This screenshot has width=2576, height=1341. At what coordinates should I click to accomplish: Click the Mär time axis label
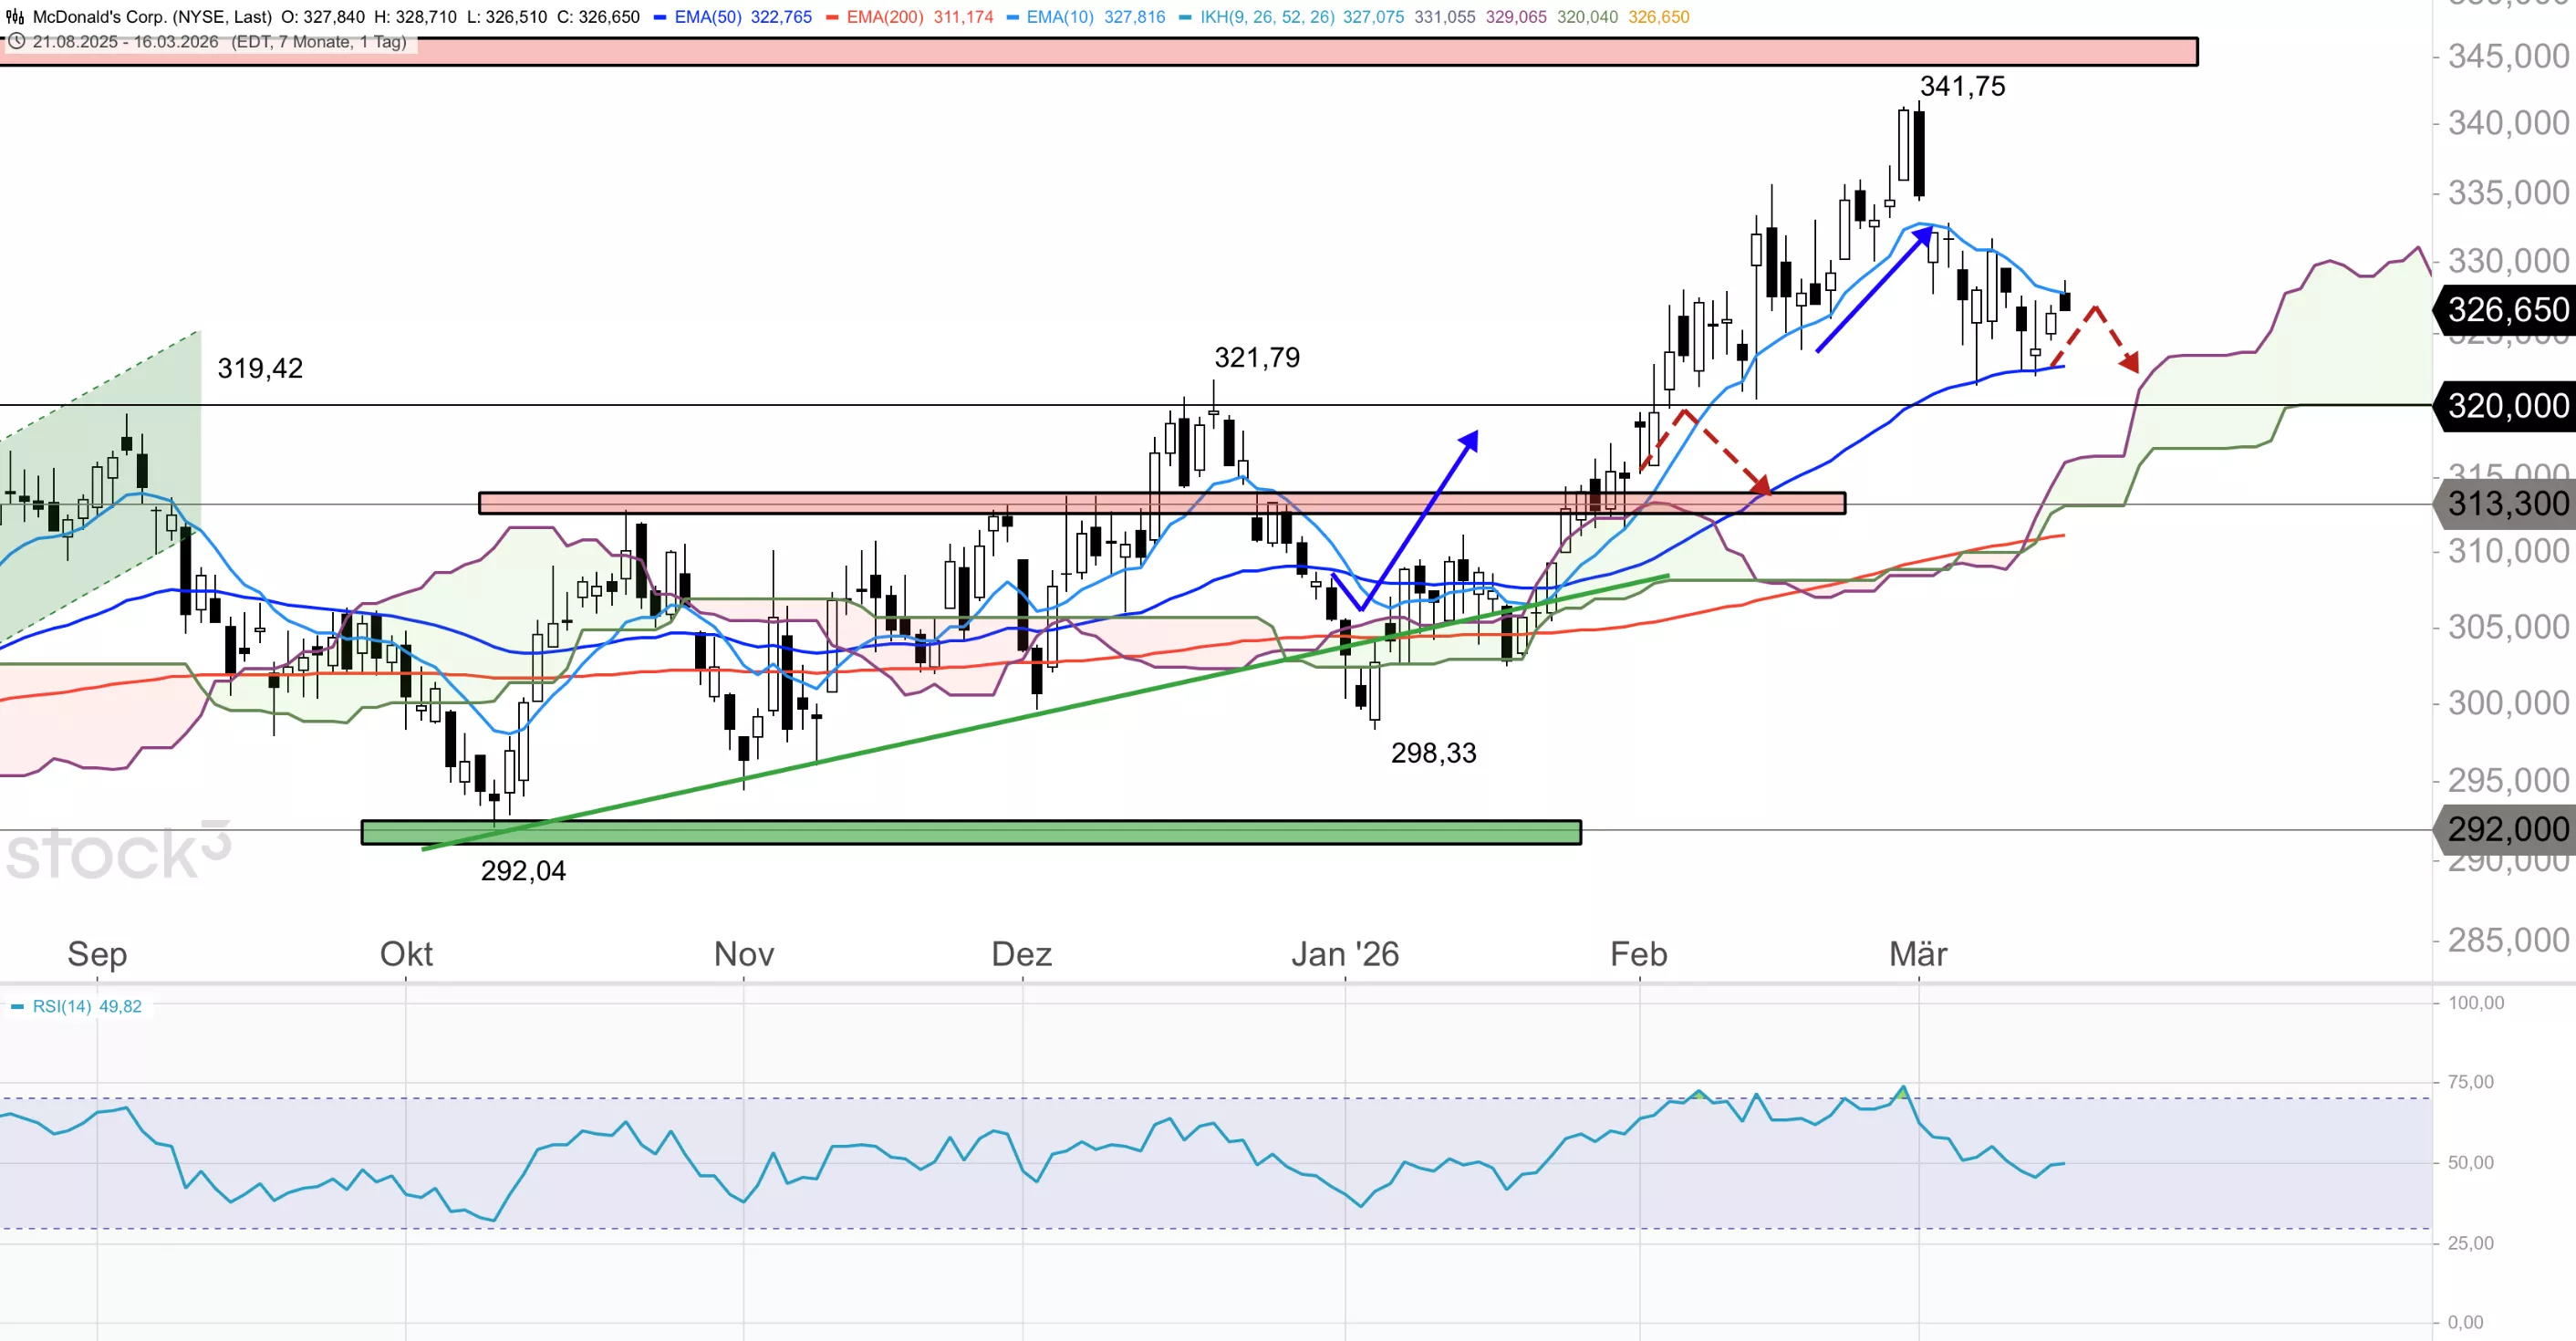1917,954
